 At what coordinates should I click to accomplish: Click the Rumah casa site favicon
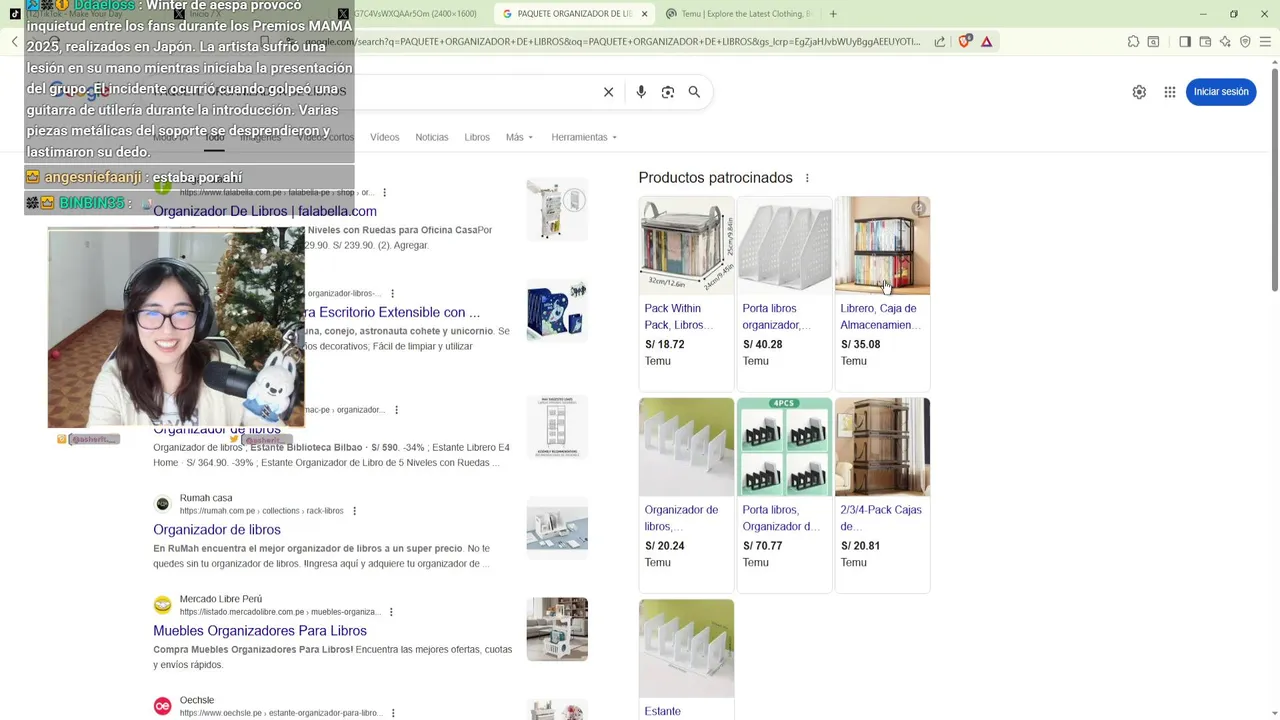pos(162,504)
